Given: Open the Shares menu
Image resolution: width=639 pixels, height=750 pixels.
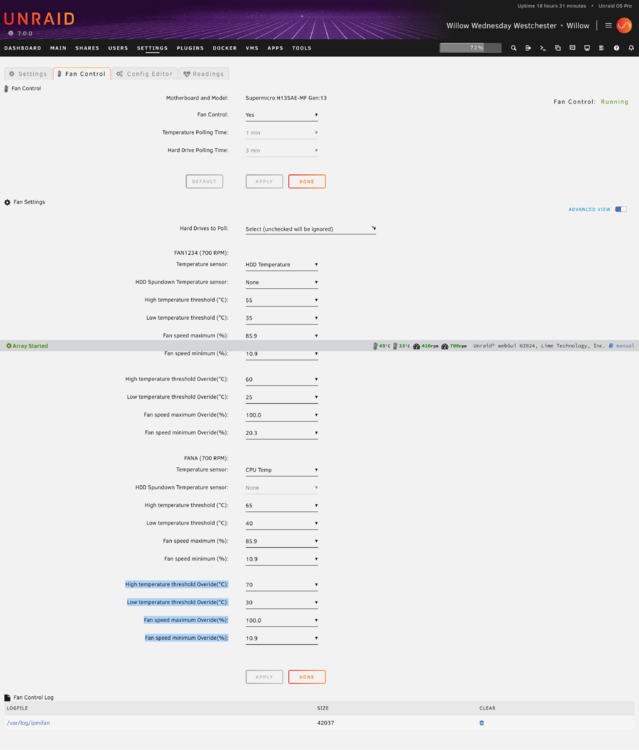Looking at the screenshot, I should pyautogui.click(x=87, y=48).
